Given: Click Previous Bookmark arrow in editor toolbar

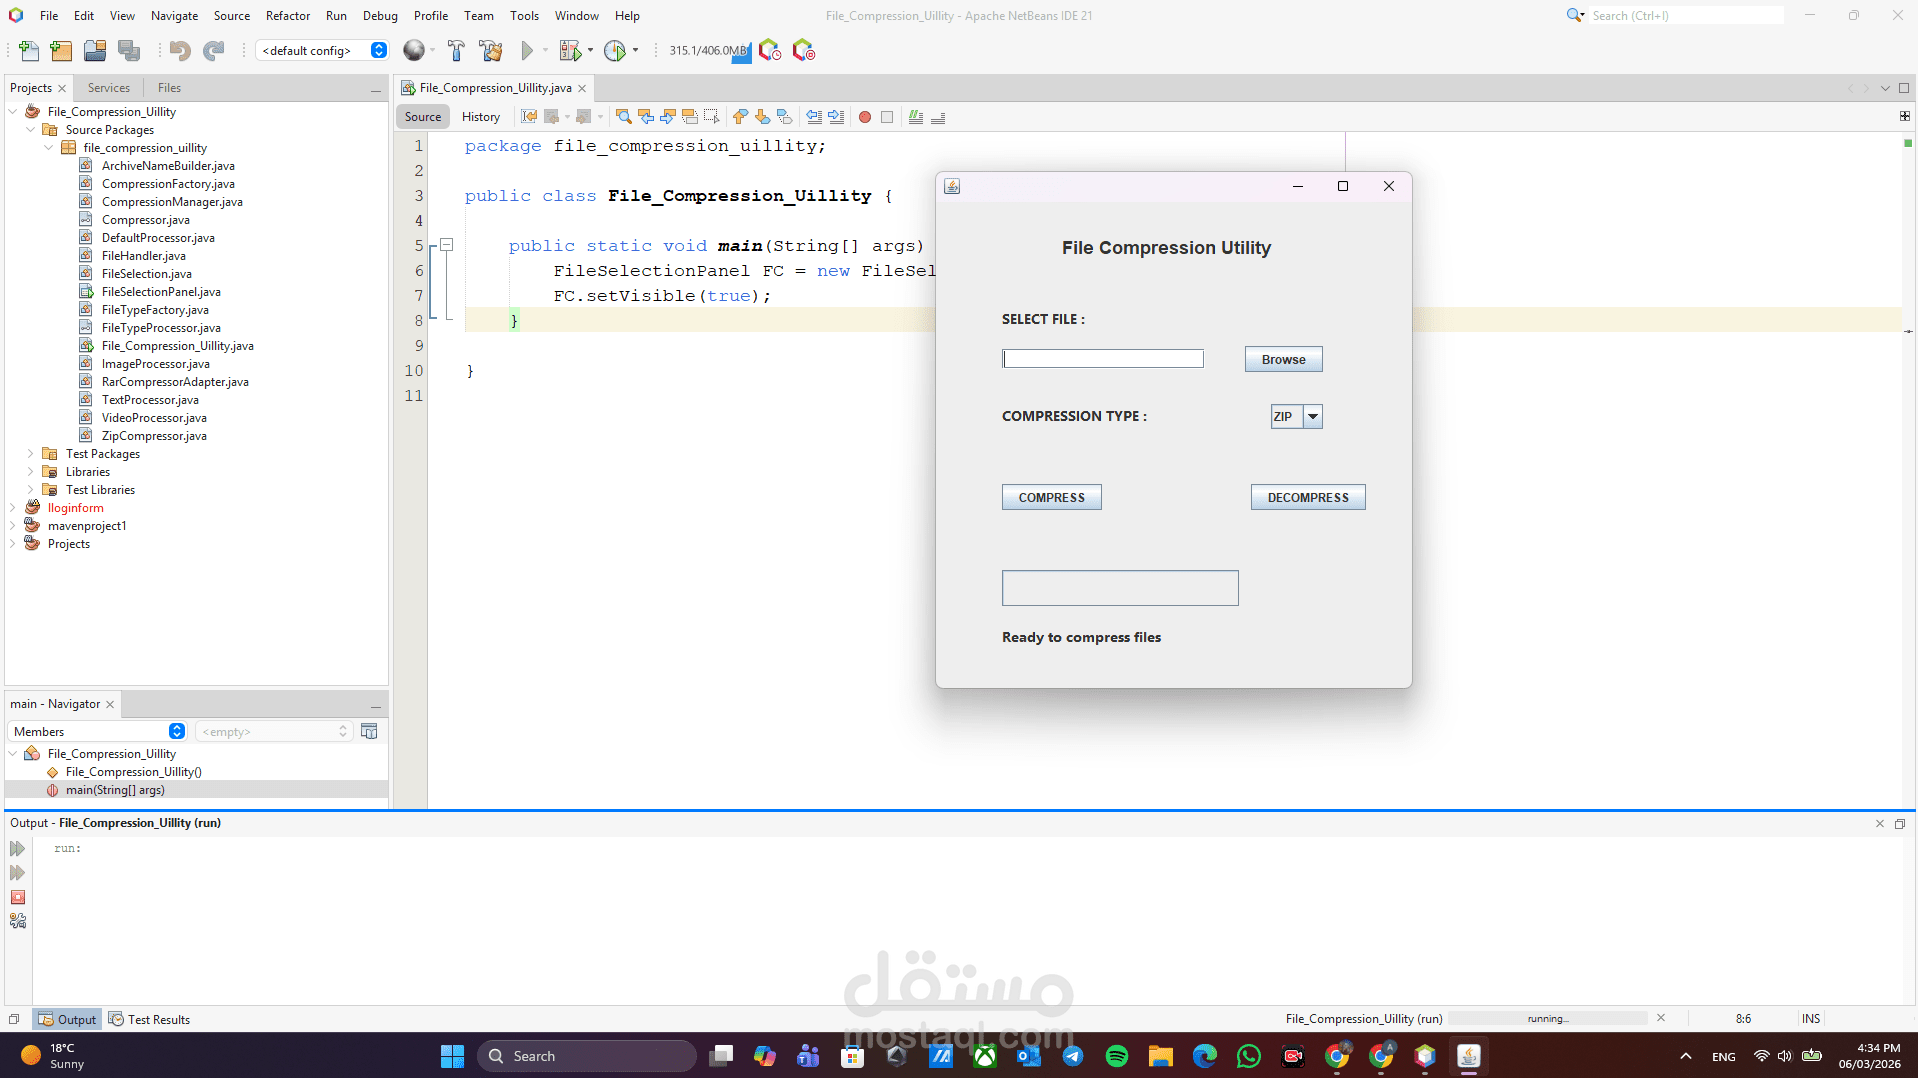Looking at the screenshot, I should click(x=740, y=117).
